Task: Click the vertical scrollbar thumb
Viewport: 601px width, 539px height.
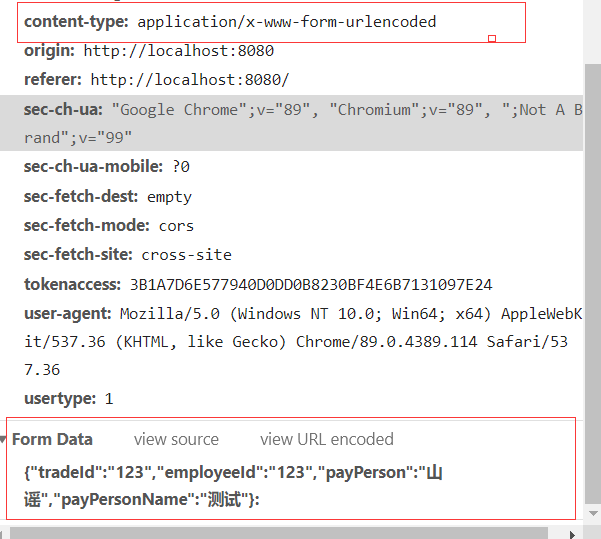Action: [593, 284]
